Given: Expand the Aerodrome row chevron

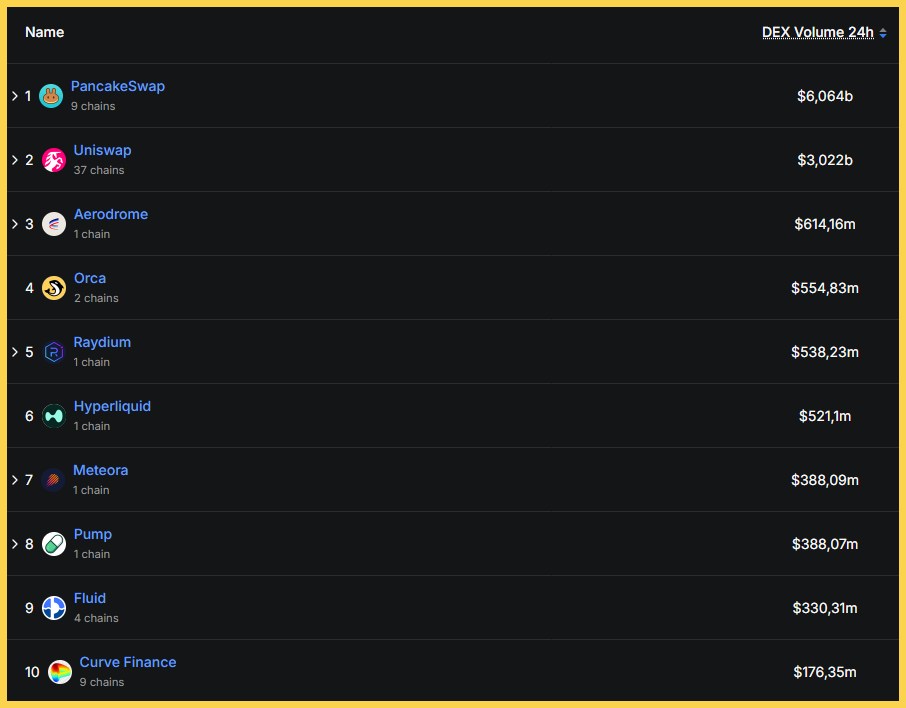Looking at the screenshot, I should [x=15, y=224].
